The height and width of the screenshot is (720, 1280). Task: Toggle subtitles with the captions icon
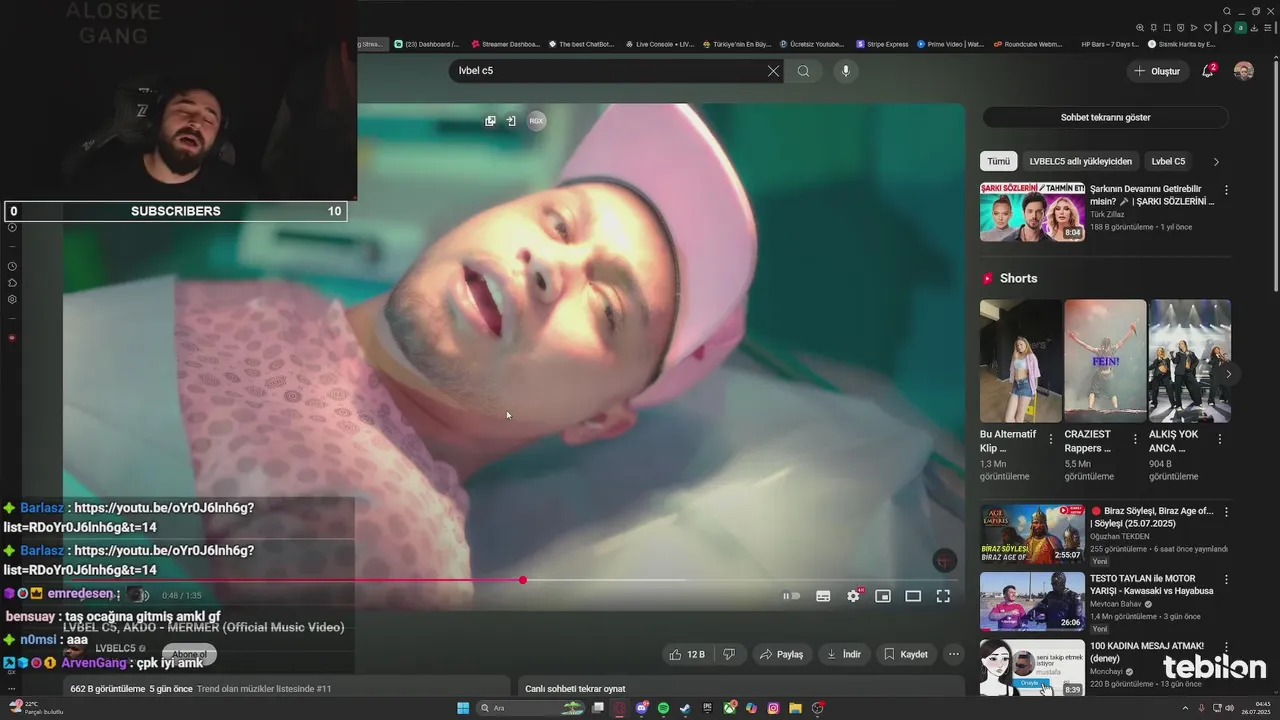tap(823, 596)
